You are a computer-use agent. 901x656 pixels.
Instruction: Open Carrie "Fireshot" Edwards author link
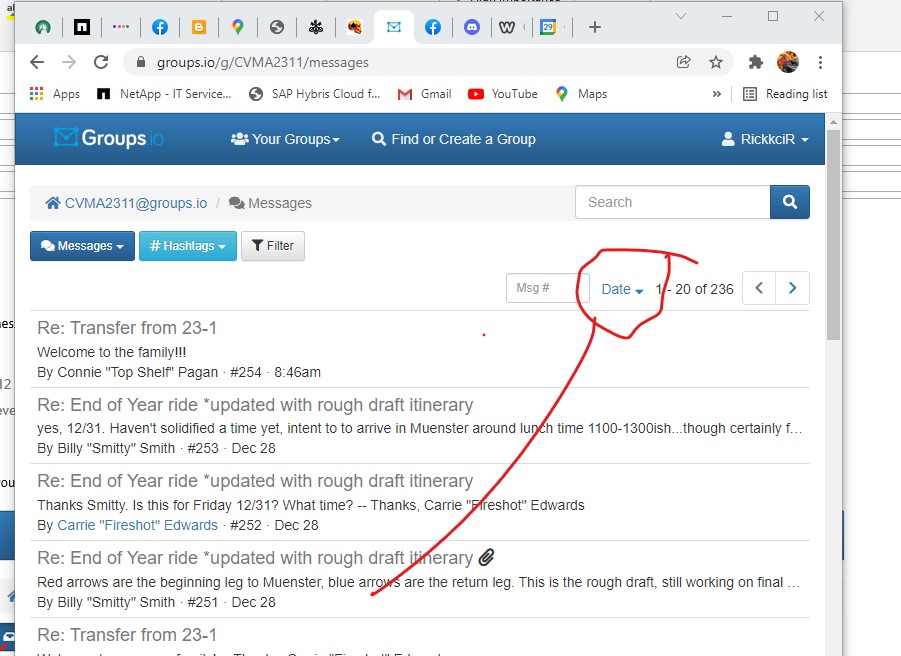click(137, 525)
